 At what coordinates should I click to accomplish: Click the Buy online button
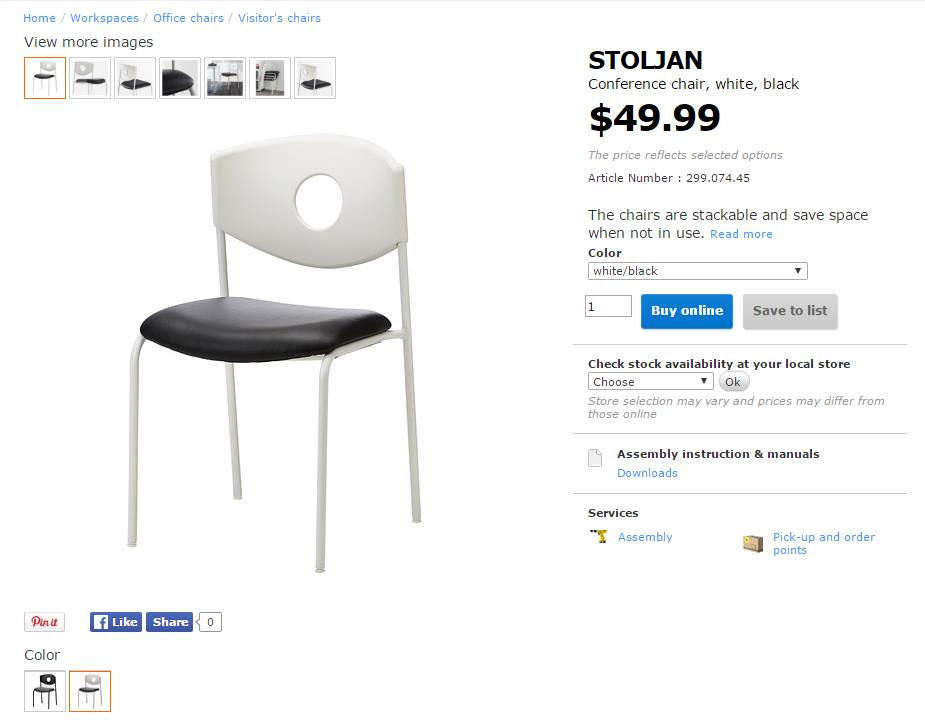pyautogui.click(x=686, y=311)
